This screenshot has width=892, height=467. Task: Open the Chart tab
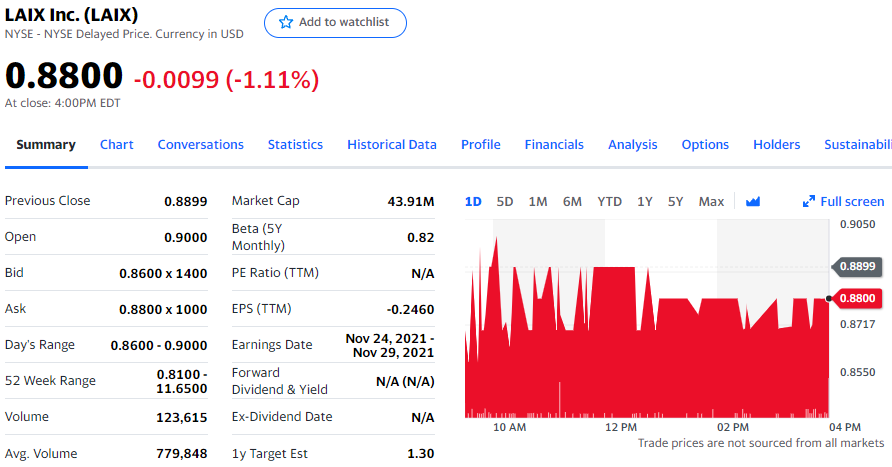coord(117,144)
